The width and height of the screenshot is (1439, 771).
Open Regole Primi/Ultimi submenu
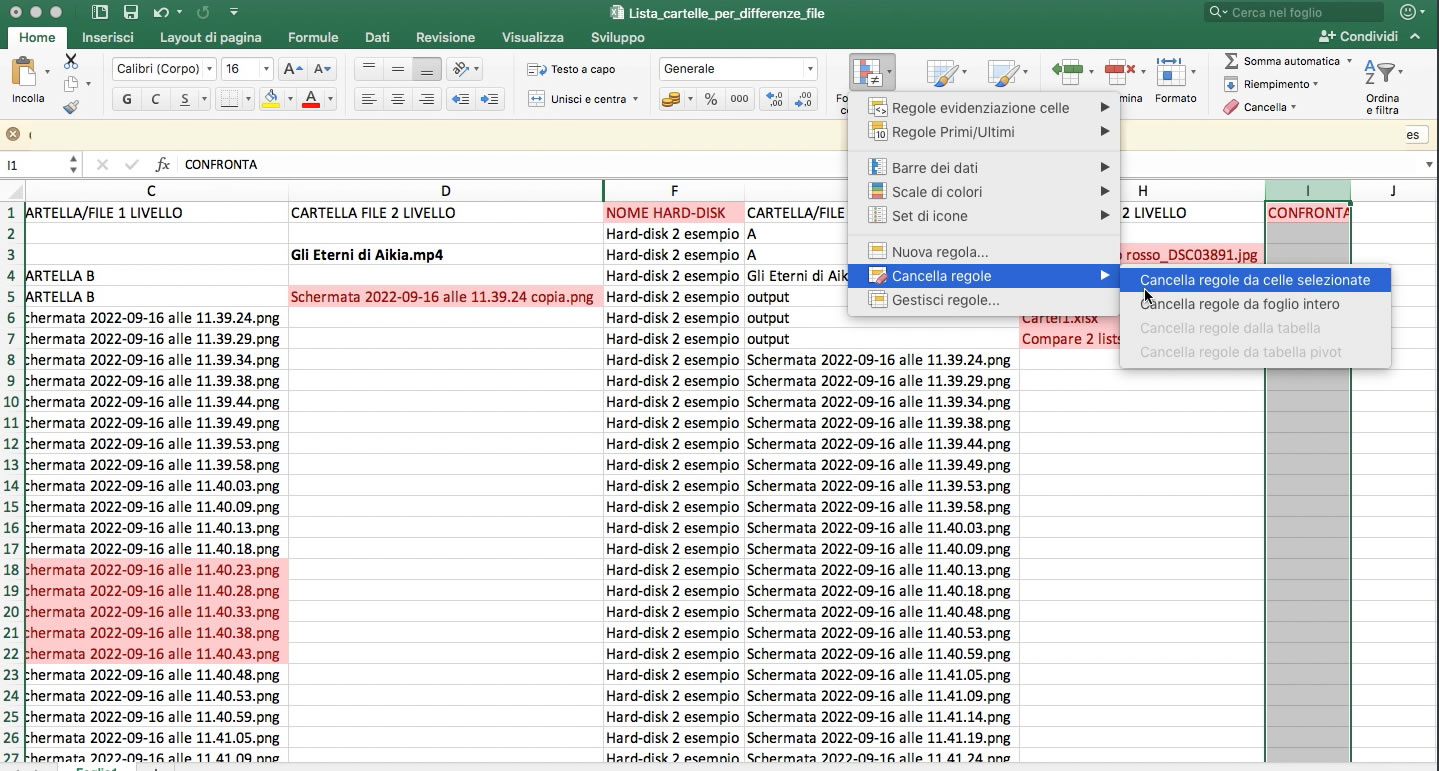[x=984, y=132]
